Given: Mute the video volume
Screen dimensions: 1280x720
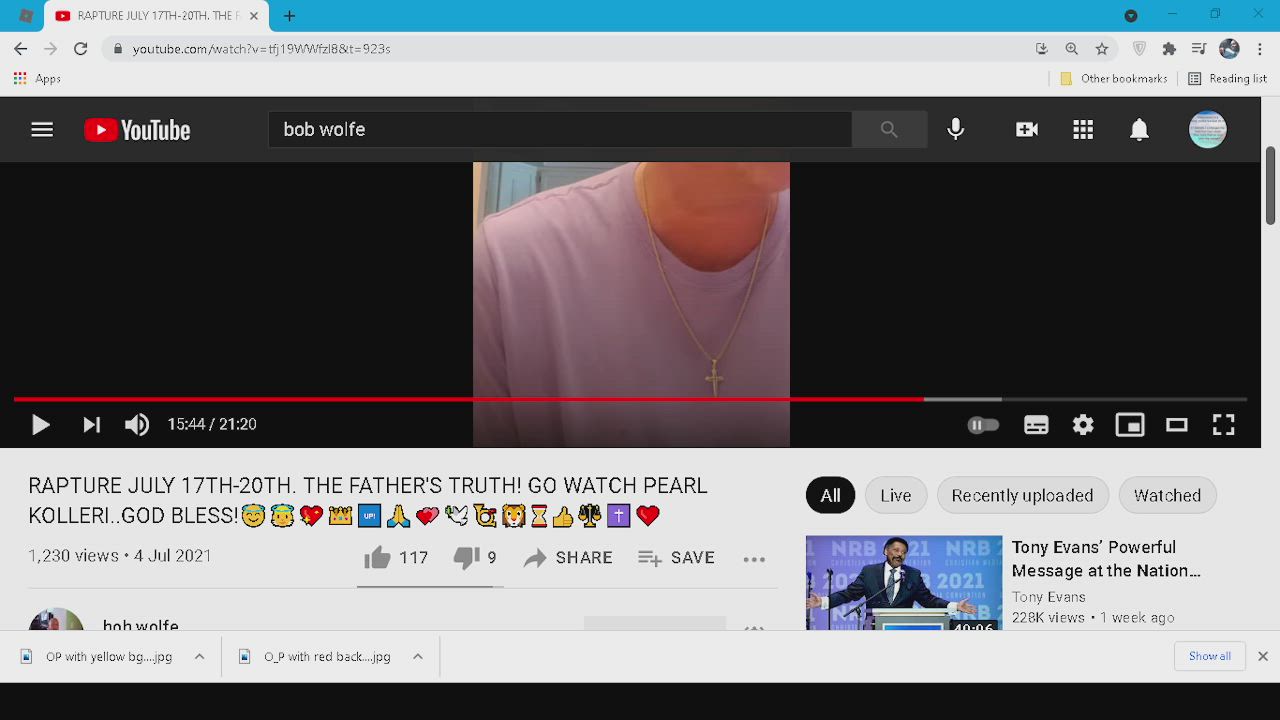Looking at the screenshot, I should coord(137,425).
